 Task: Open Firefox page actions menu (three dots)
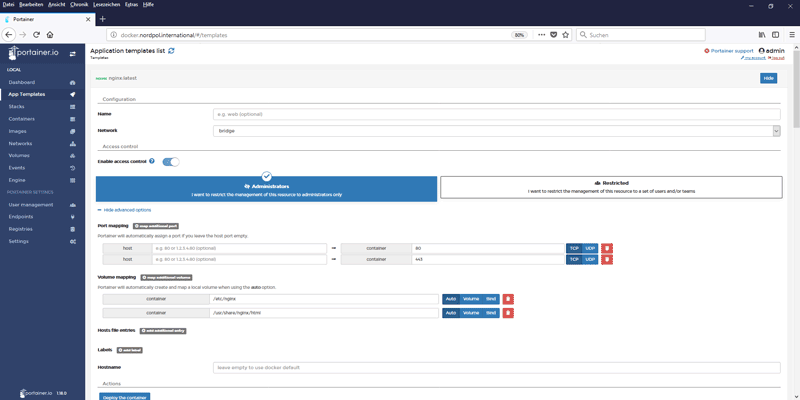click(x=541, y=35)
